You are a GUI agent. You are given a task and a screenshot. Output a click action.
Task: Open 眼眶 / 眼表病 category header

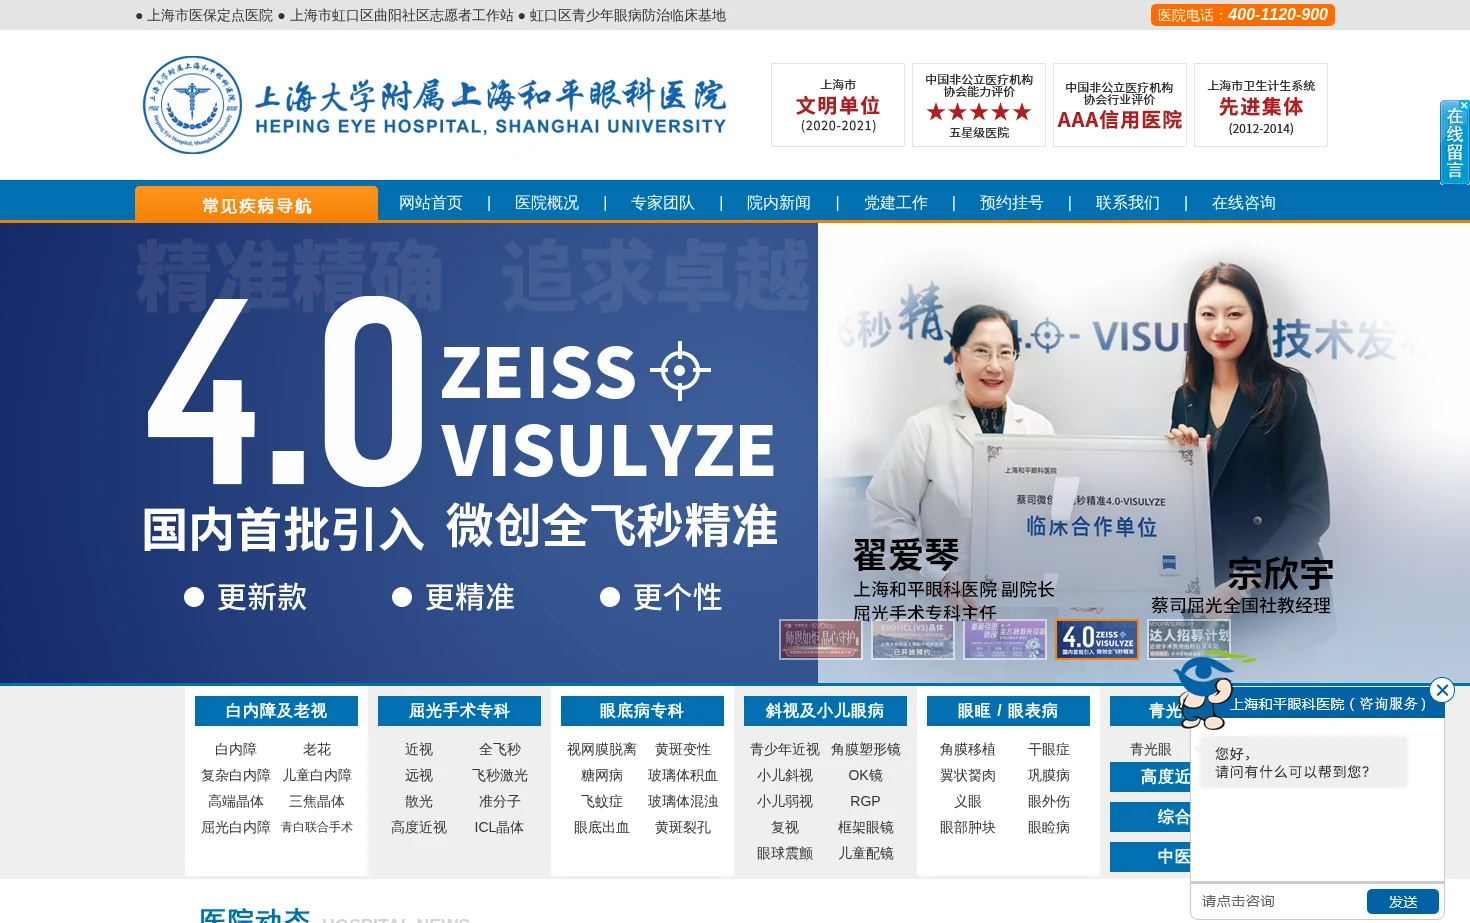click(x=1008, y=711)
